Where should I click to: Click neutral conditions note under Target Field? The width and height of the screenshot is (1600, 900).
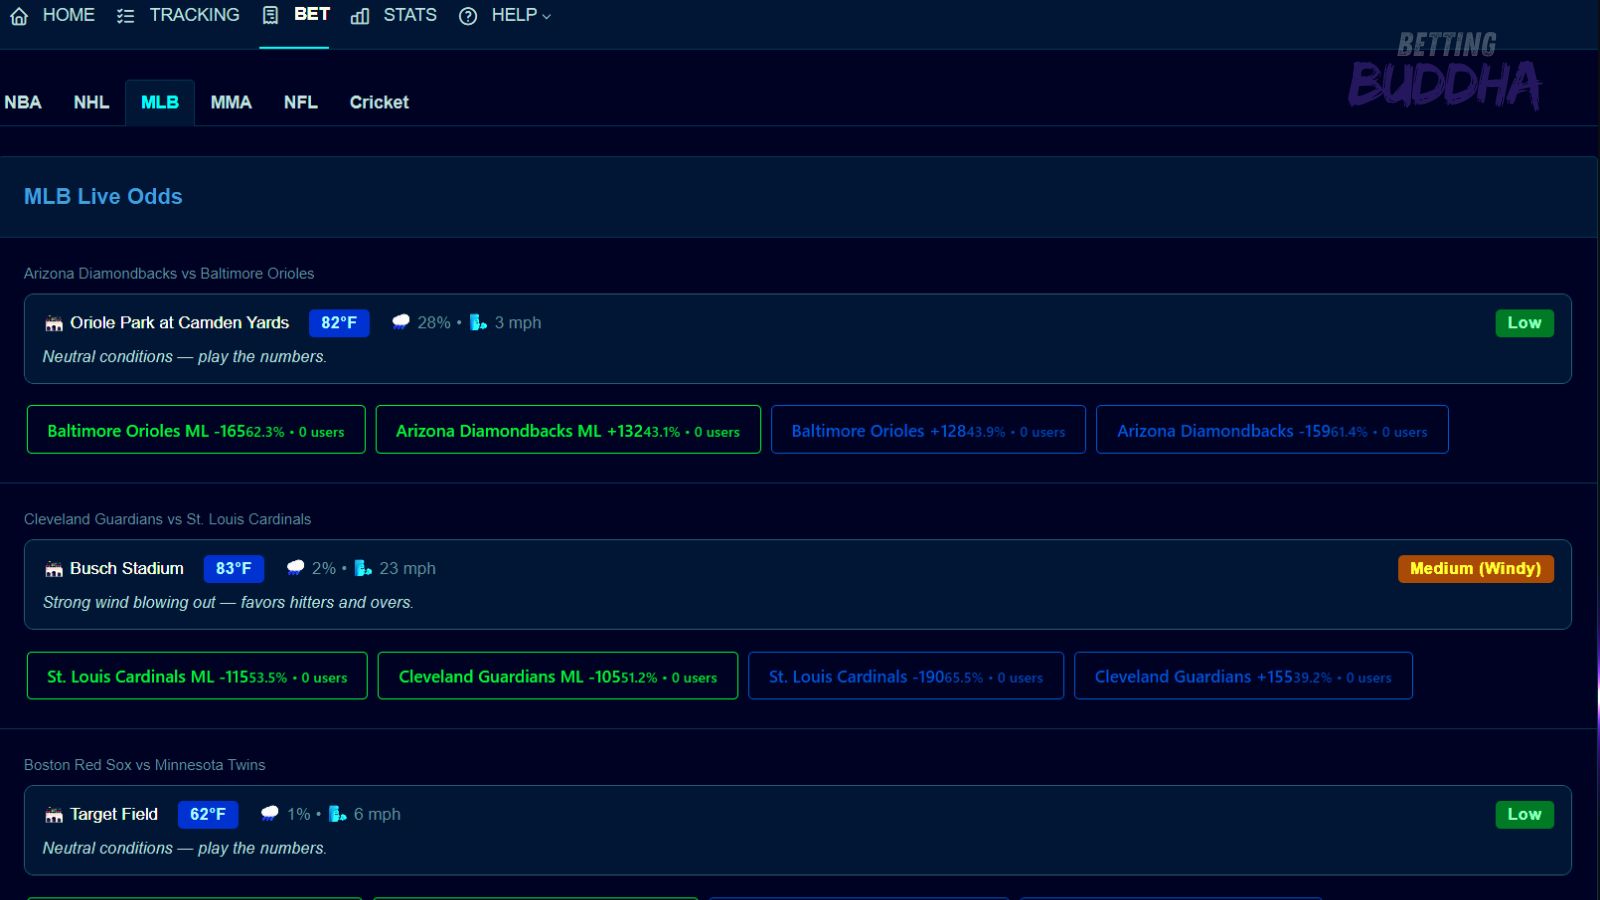185,848
